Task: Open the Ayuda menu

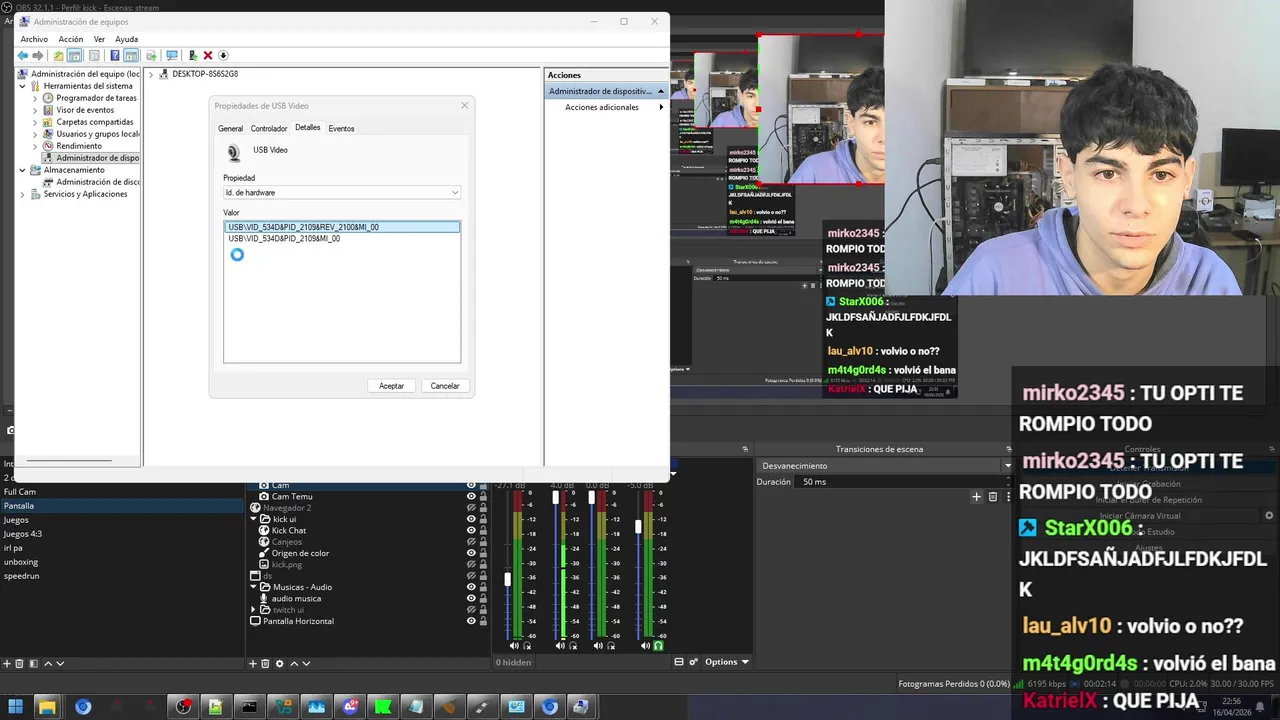Action: [x=126, y=39]
